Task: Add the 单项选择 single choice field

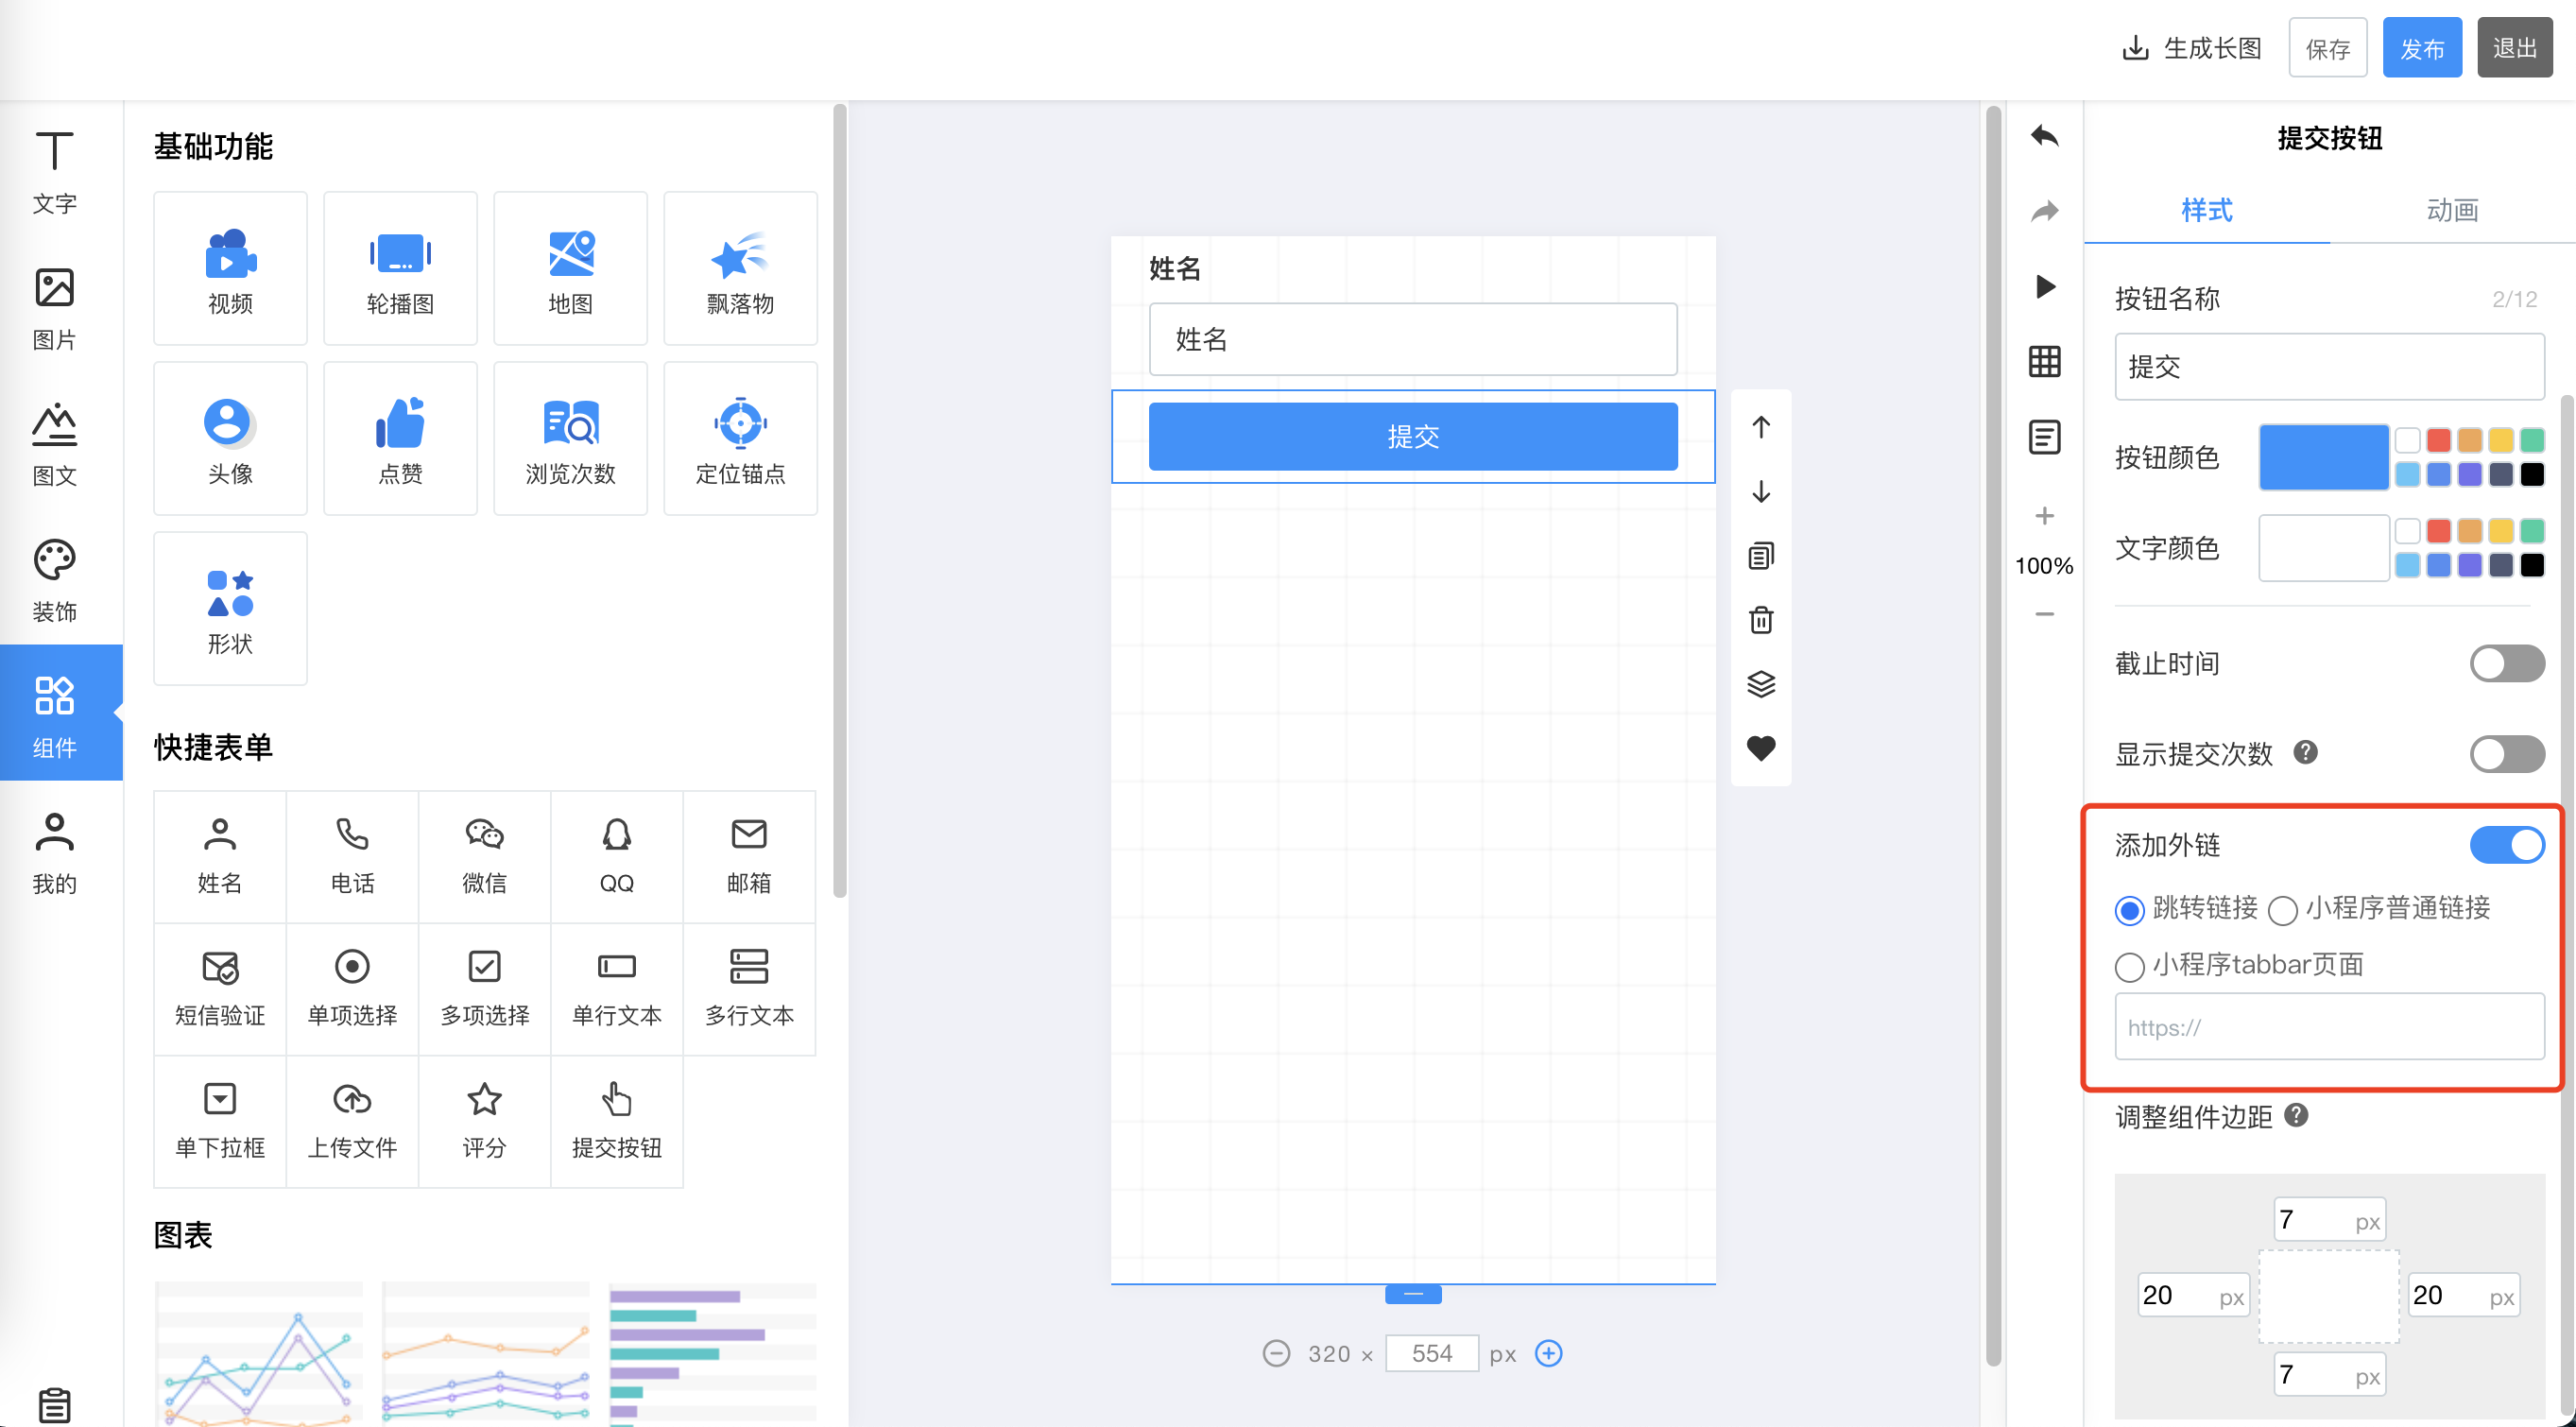Action: click(x=352, y=989)
